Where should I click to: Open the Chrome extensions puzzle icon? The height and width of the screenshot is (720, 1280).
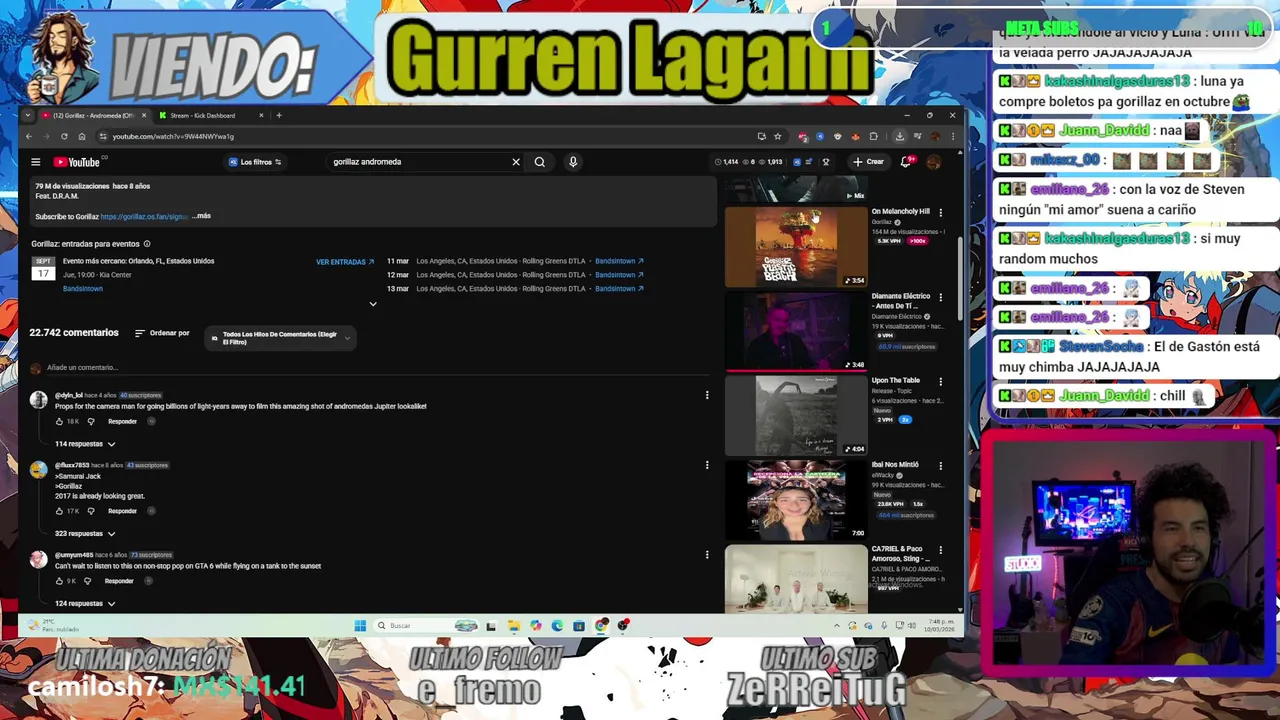point(873,136)
